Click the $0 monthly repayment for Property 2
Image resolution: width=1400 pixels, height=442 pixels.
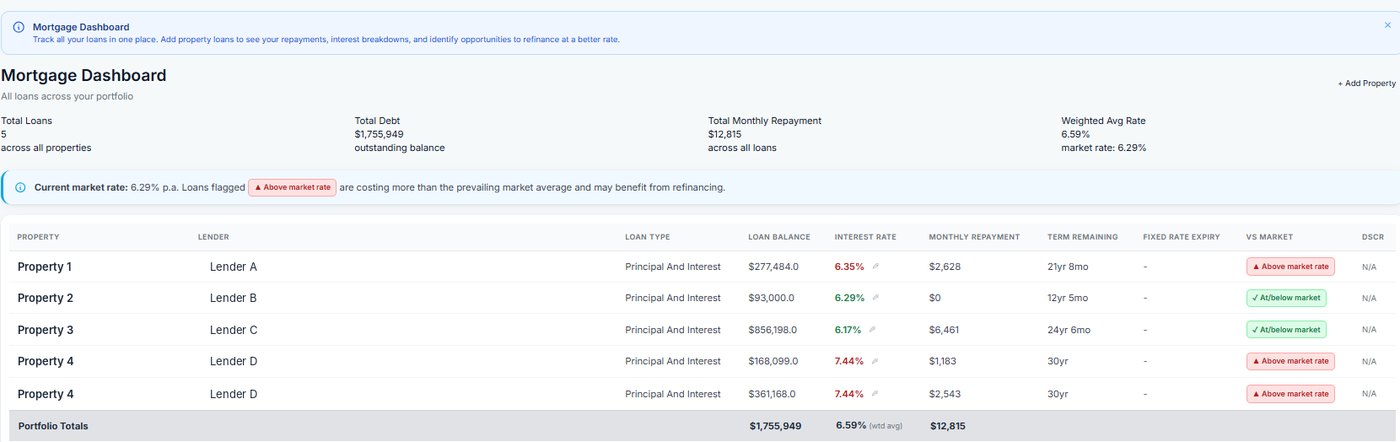tap(936, 298)
